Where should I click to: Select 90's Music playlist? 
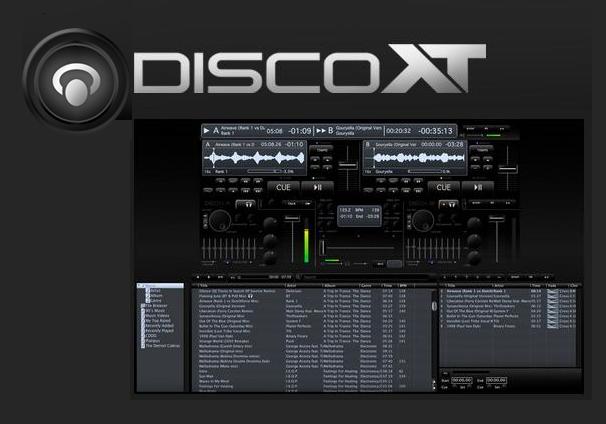tap(154, 310)
